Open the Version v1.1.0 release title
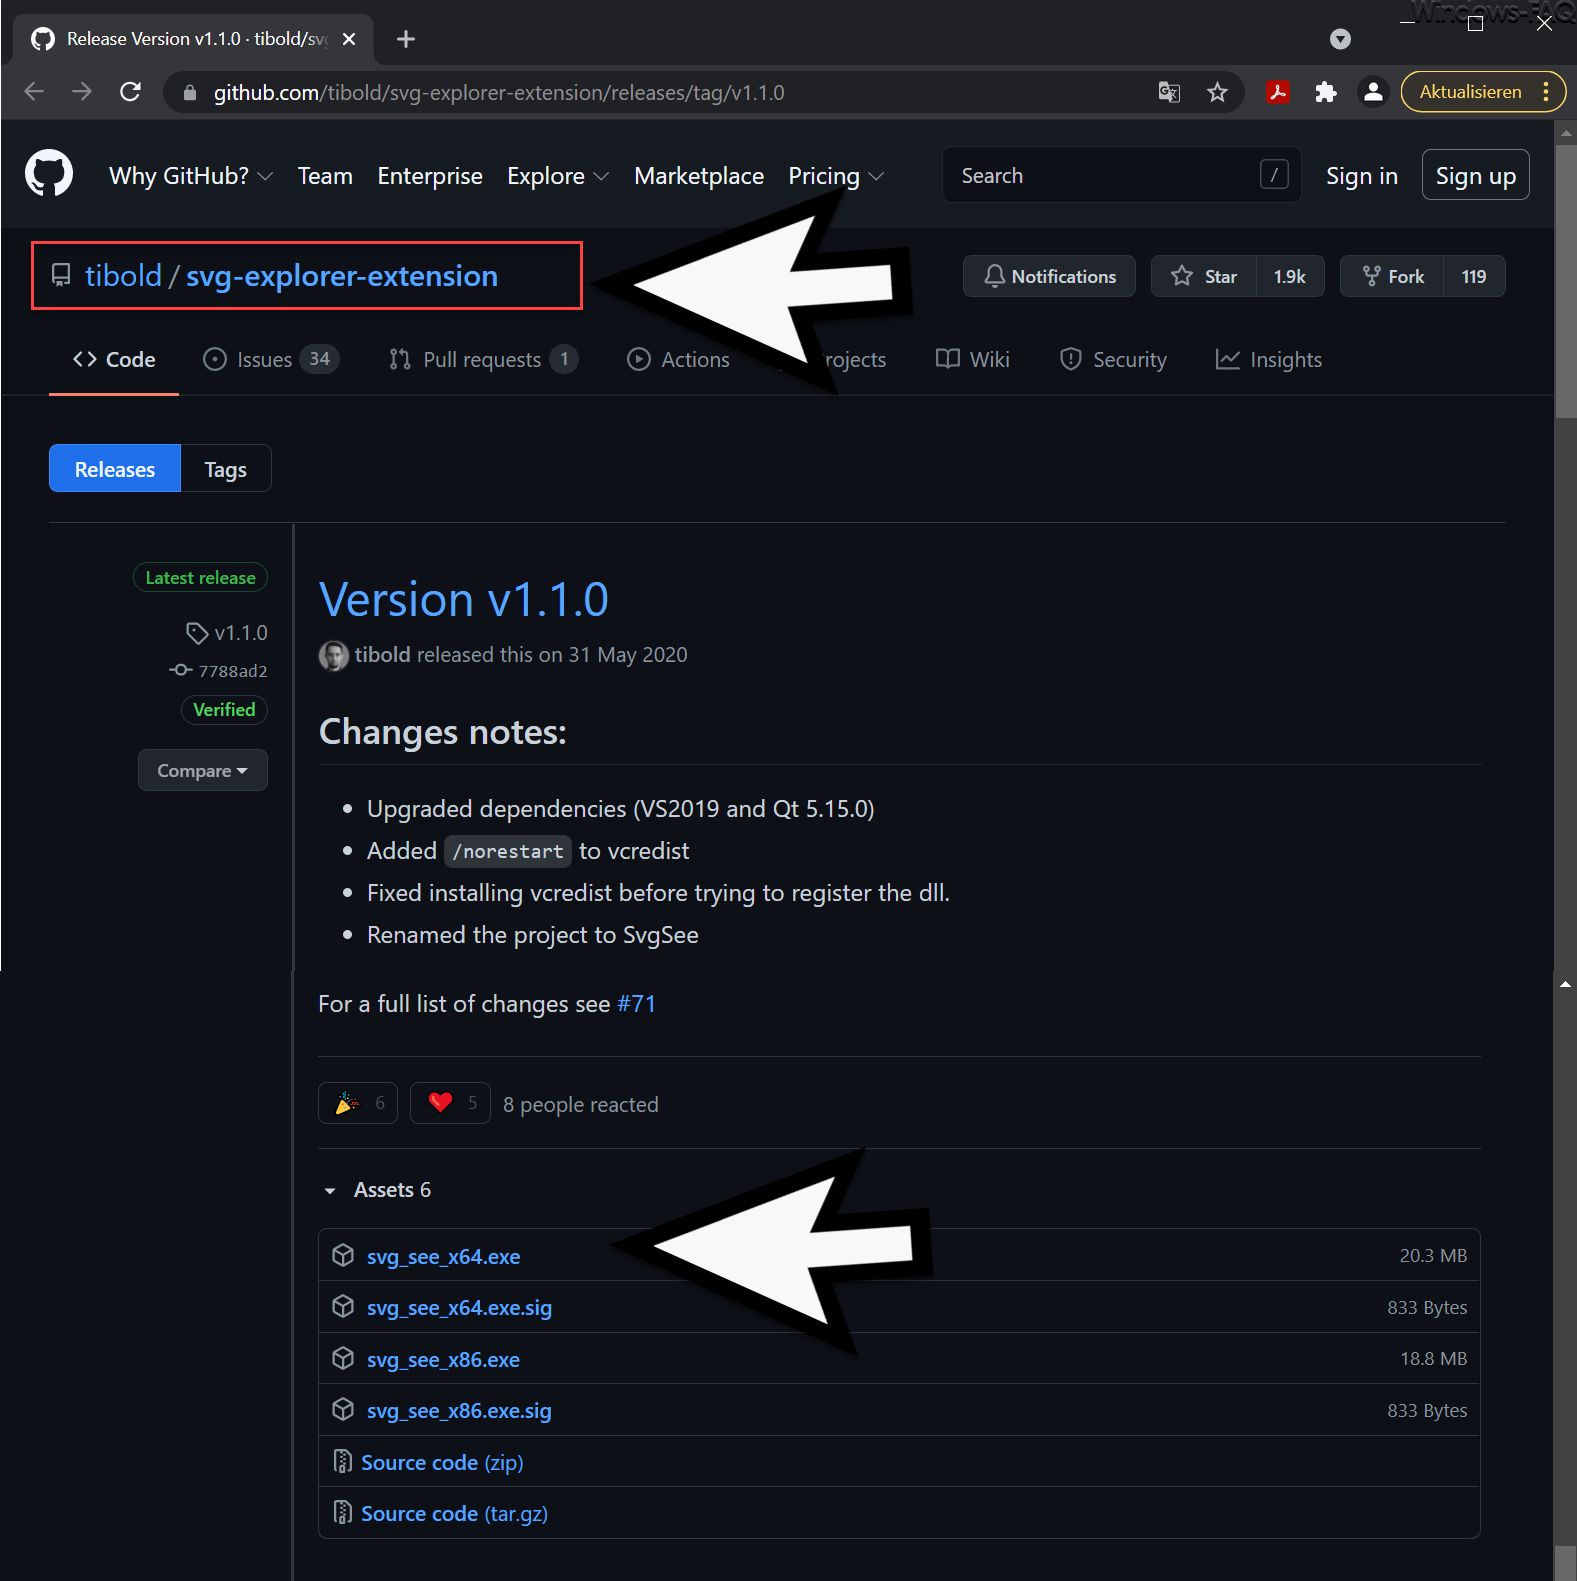This screenshot has width=1577, height=1581. pyautogui.click(x=464, y=600)
